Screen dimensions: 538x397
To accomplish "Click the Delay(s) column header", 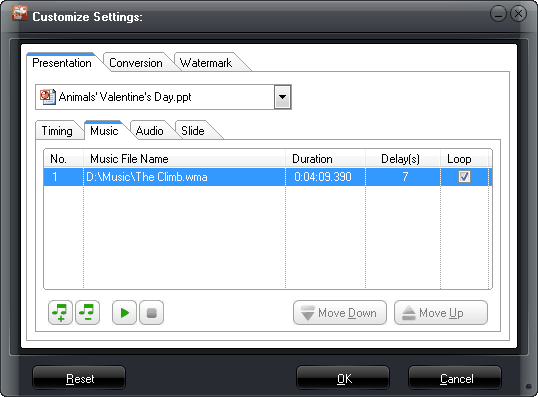I will [403, 159].
